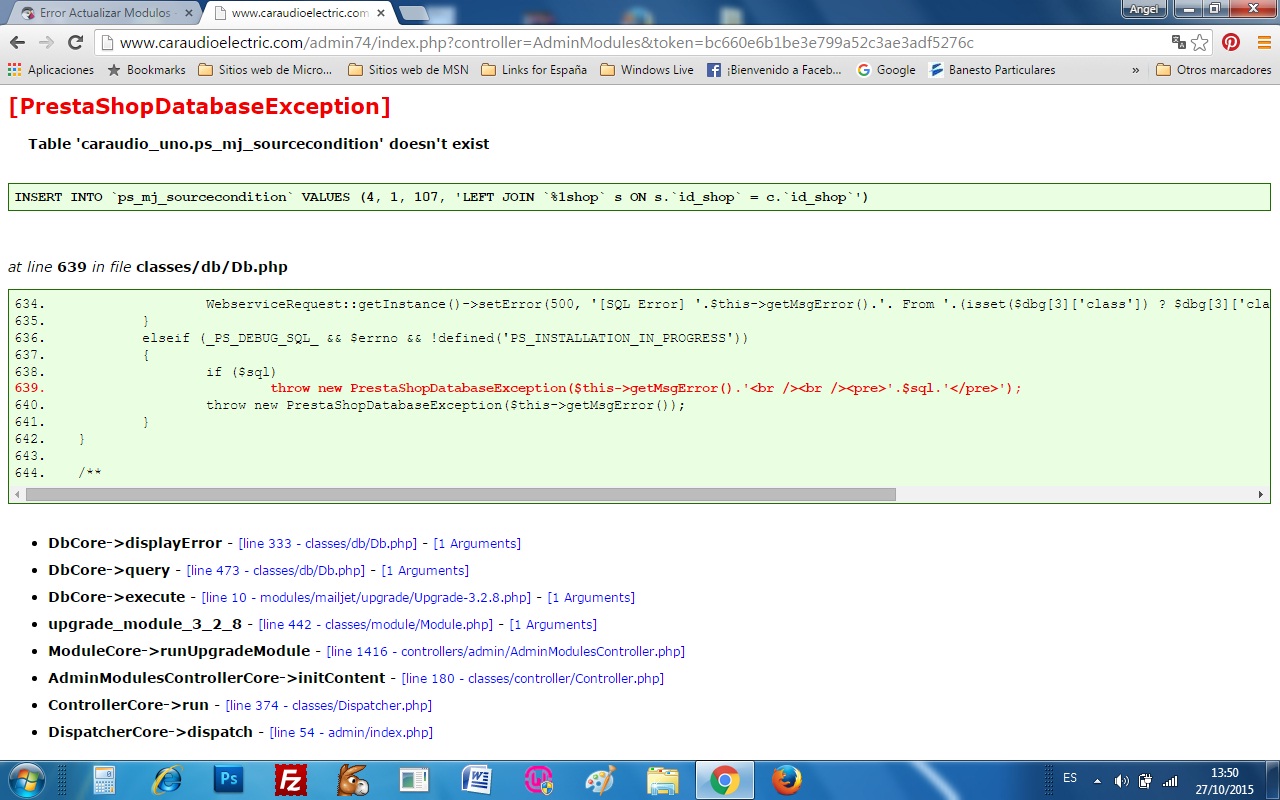Open Banesto Particulares bookmark

point(993,70)
